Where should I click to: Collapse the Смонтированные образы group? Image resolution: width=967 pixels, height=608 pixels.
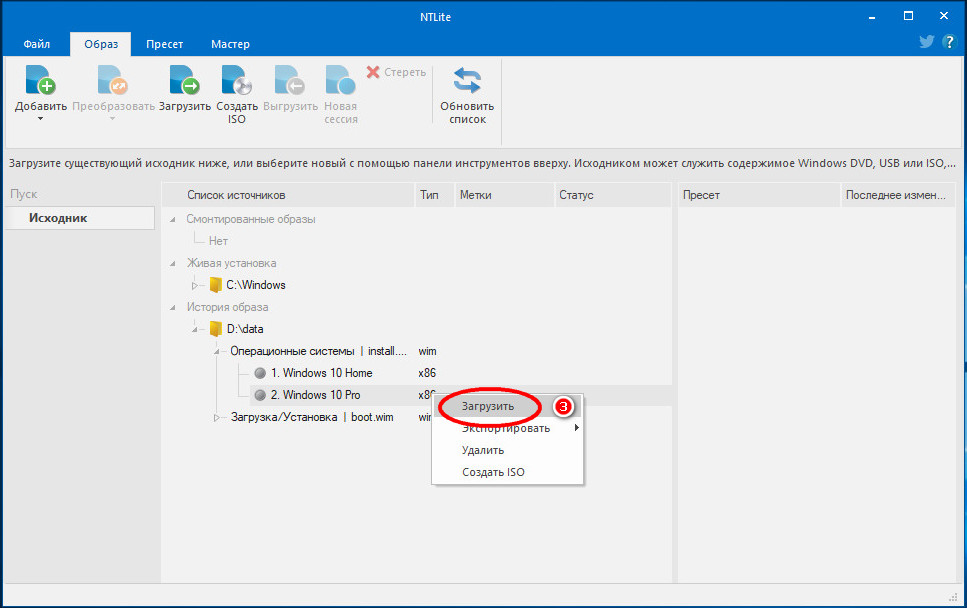pyautogui.click(x=173, y=220)
